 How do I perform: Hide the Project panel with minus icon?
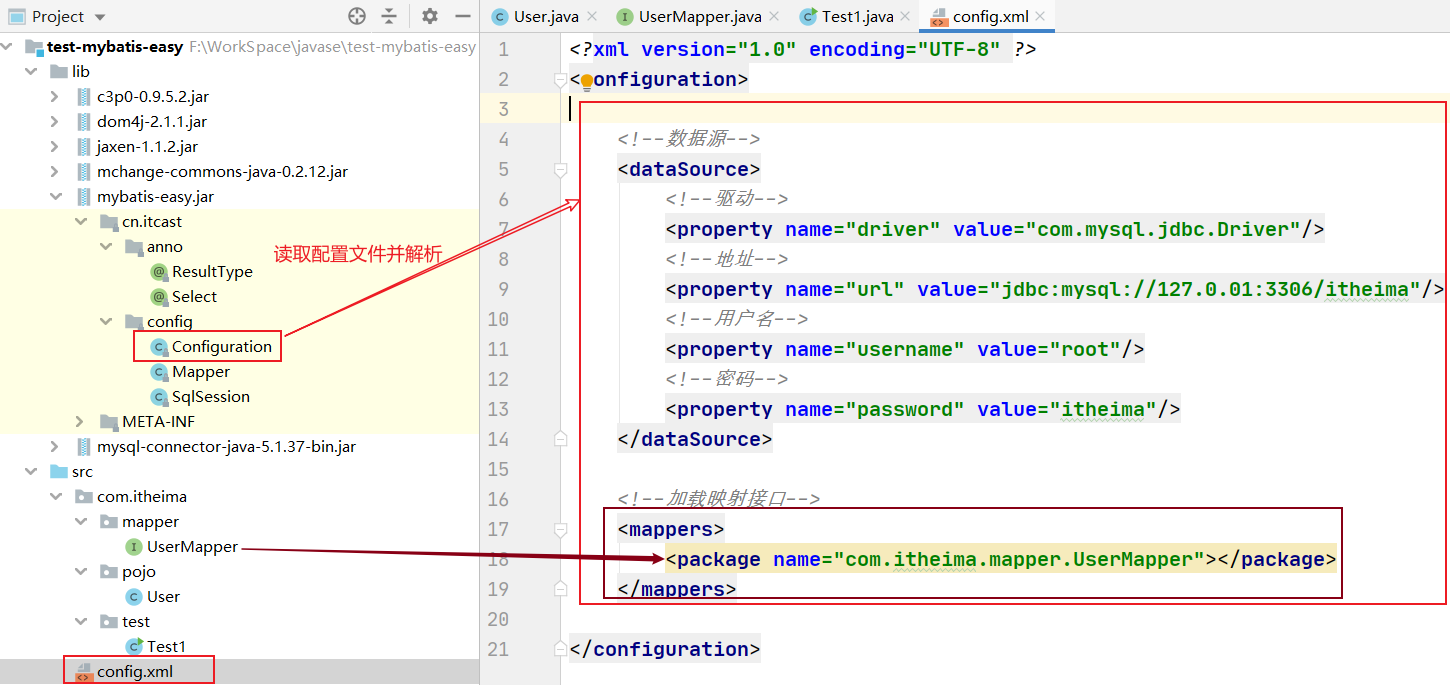pyautogui.click(x=462, y=16)
